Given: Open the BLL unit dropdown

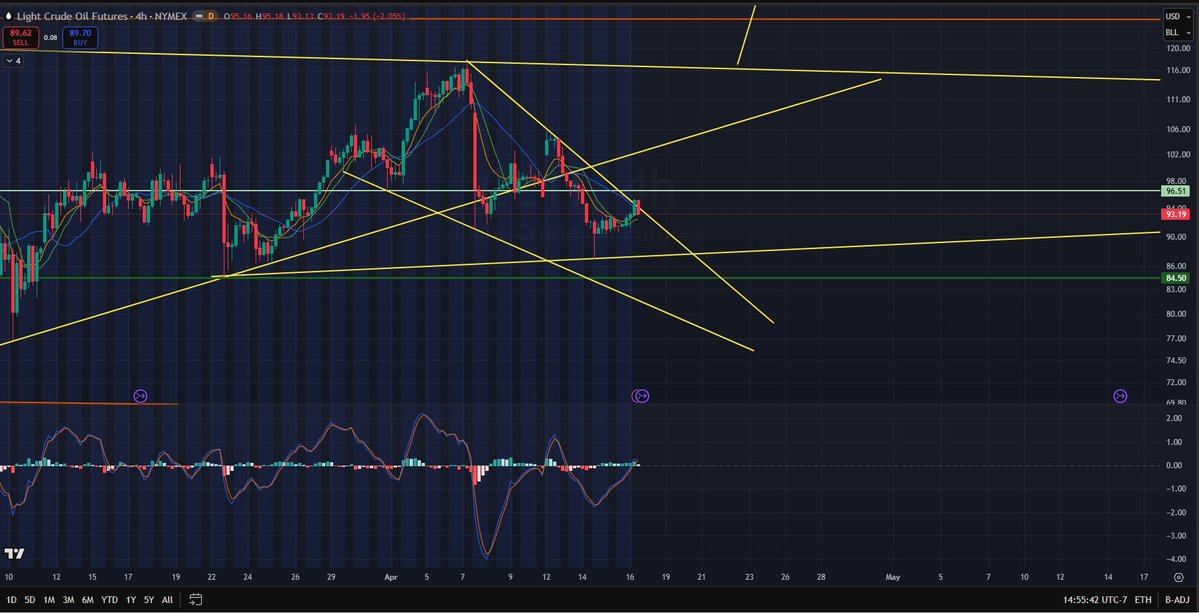Looking at the screenshot, I should pyautogui.click(x=1174, y=32).
